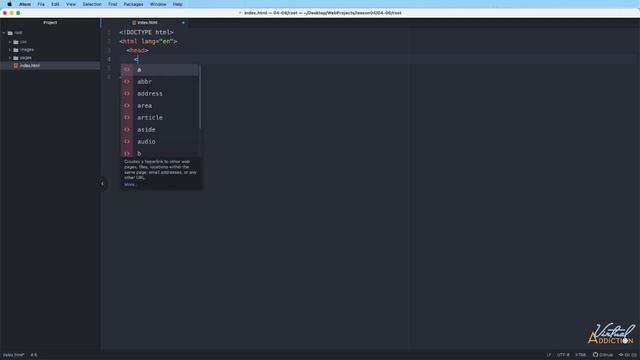
Task: Open the Atom application menu
Action: tap(25, 4)
